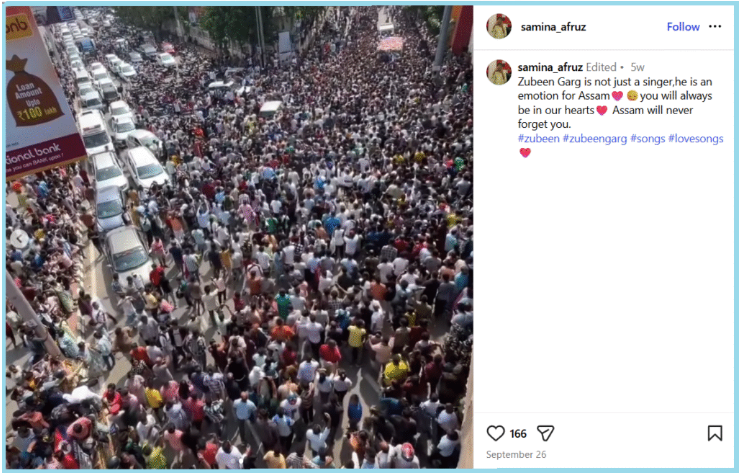Open samina_afruz avatar beside the caption
Image resolution: width=739 pixels, height=475 pixels.
(x=499, y=72)
